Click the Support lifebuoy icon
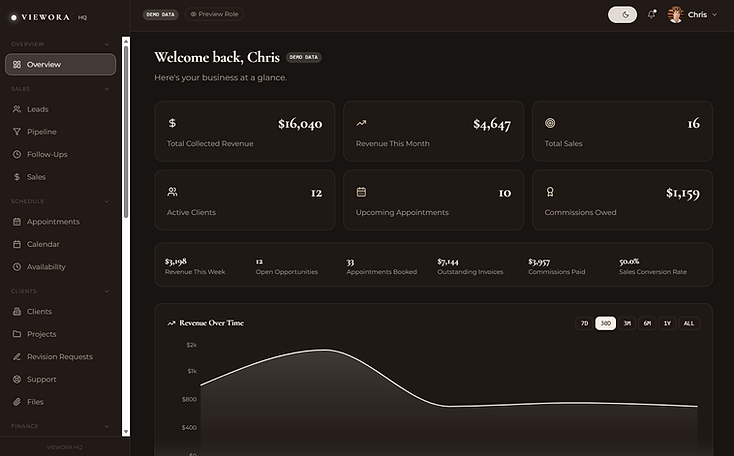Viewport: 734px width, 456px height. [17, 379]
